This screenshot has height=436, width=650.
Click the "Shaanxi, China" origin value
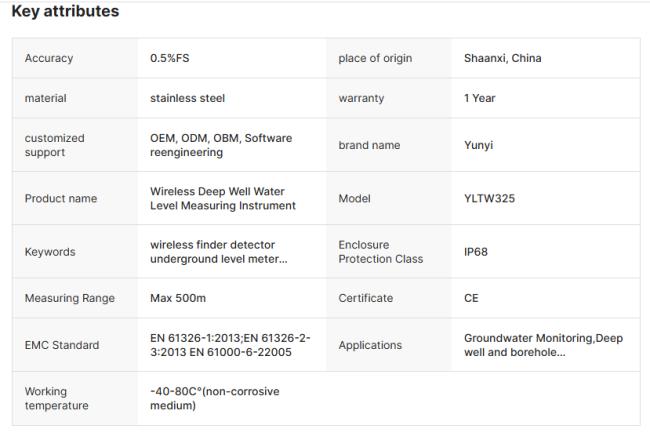(502, 58)
